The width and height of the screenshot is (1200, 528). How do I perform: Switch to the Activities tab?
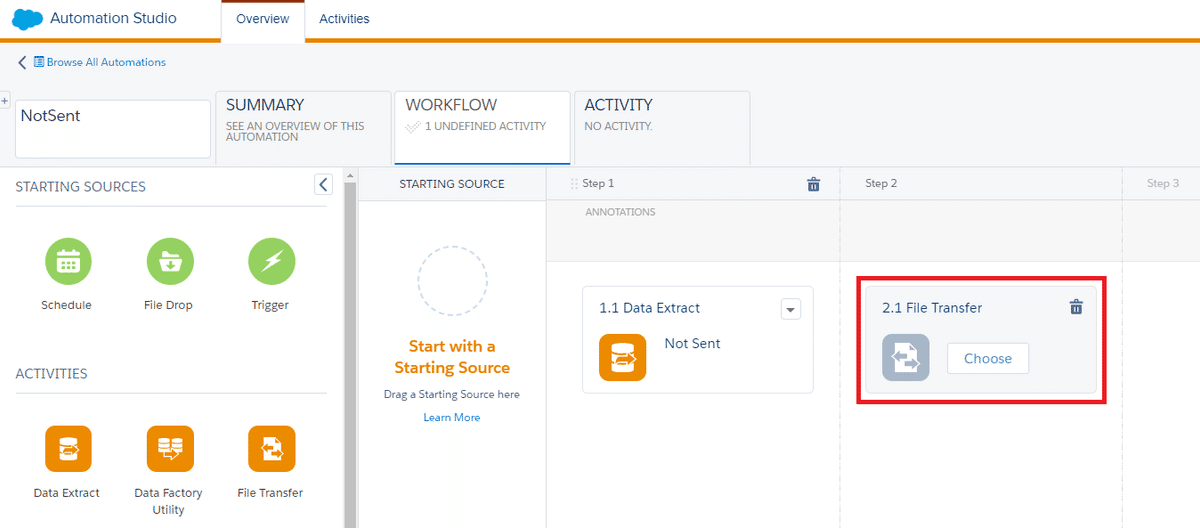pos(344,19)
